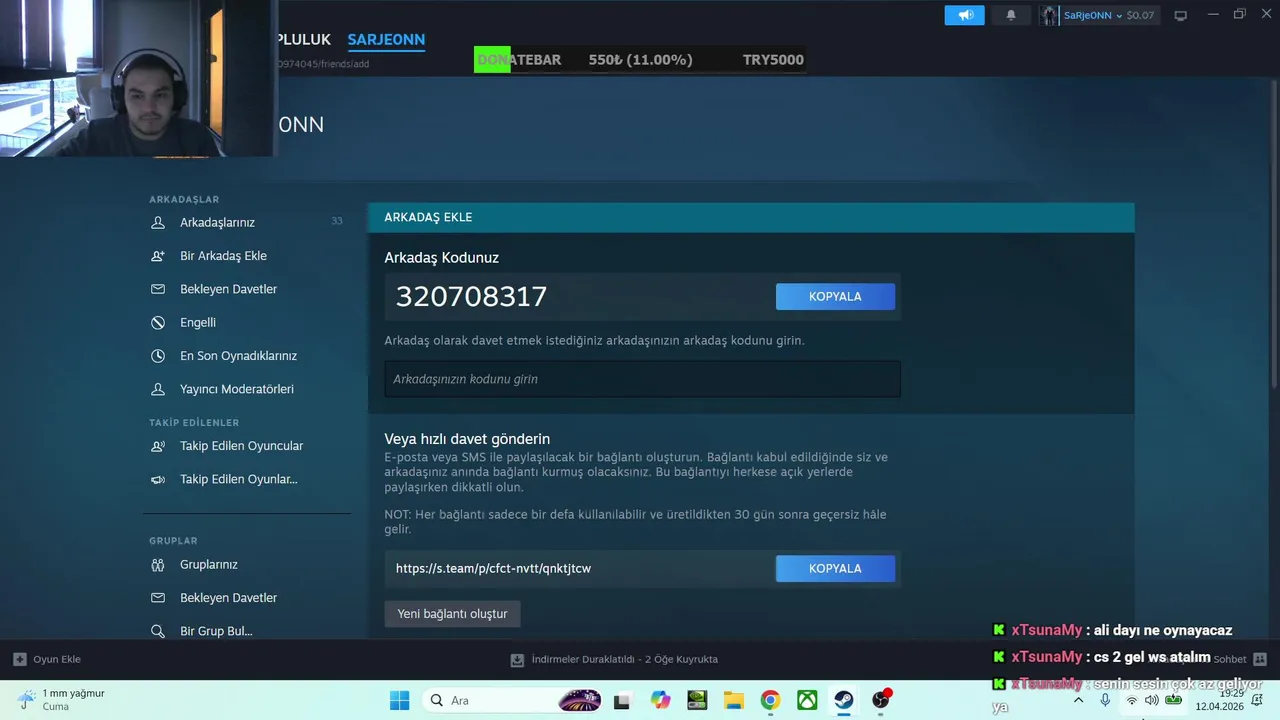Screen dimensions: 1280x720
Task: Switch to Big Picture mode monitor icon
Action: (x=1180, y=15)
